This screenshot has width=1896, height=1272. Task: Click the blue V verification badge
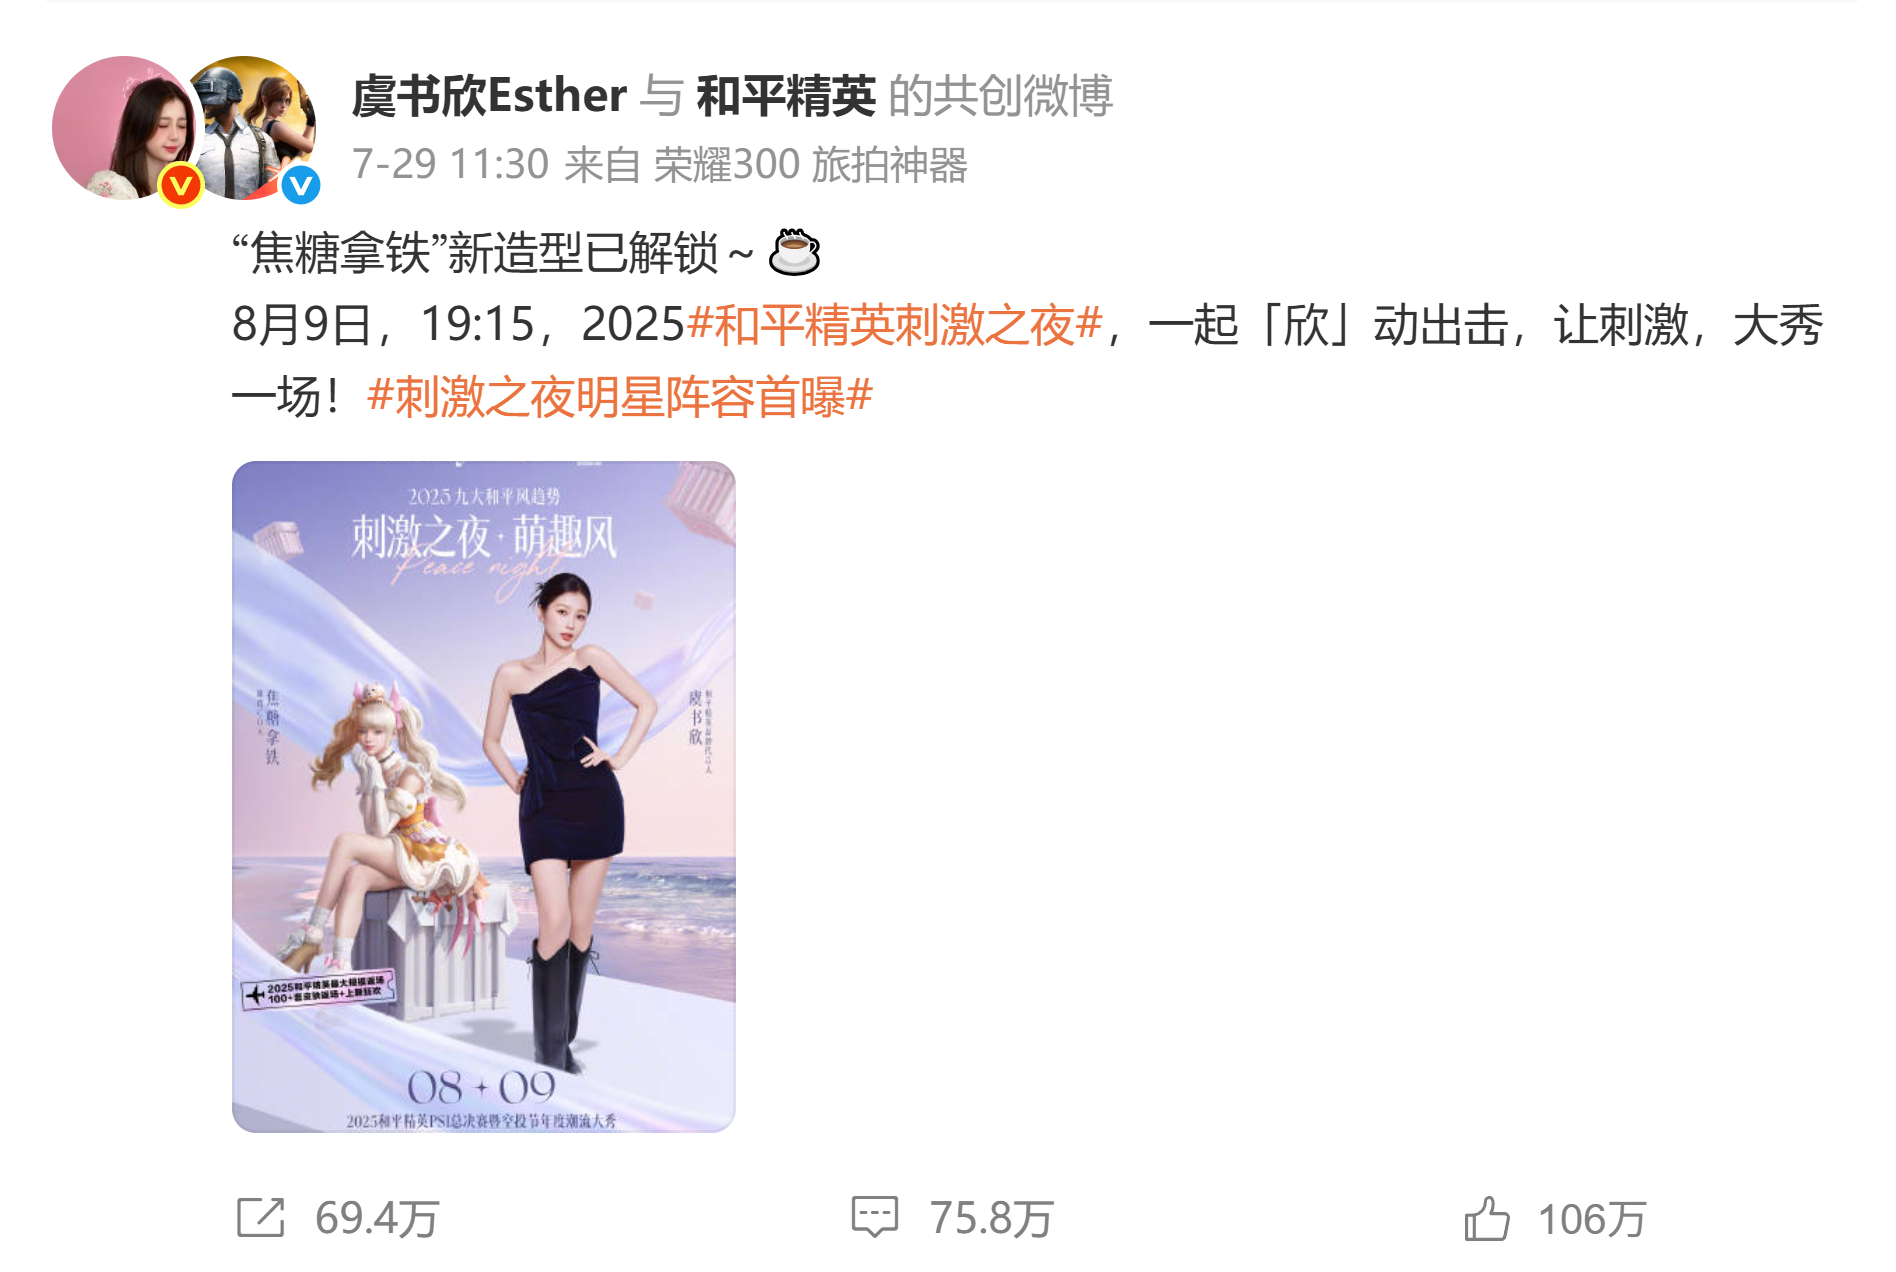pyautogui.click(x=300, y=185)
